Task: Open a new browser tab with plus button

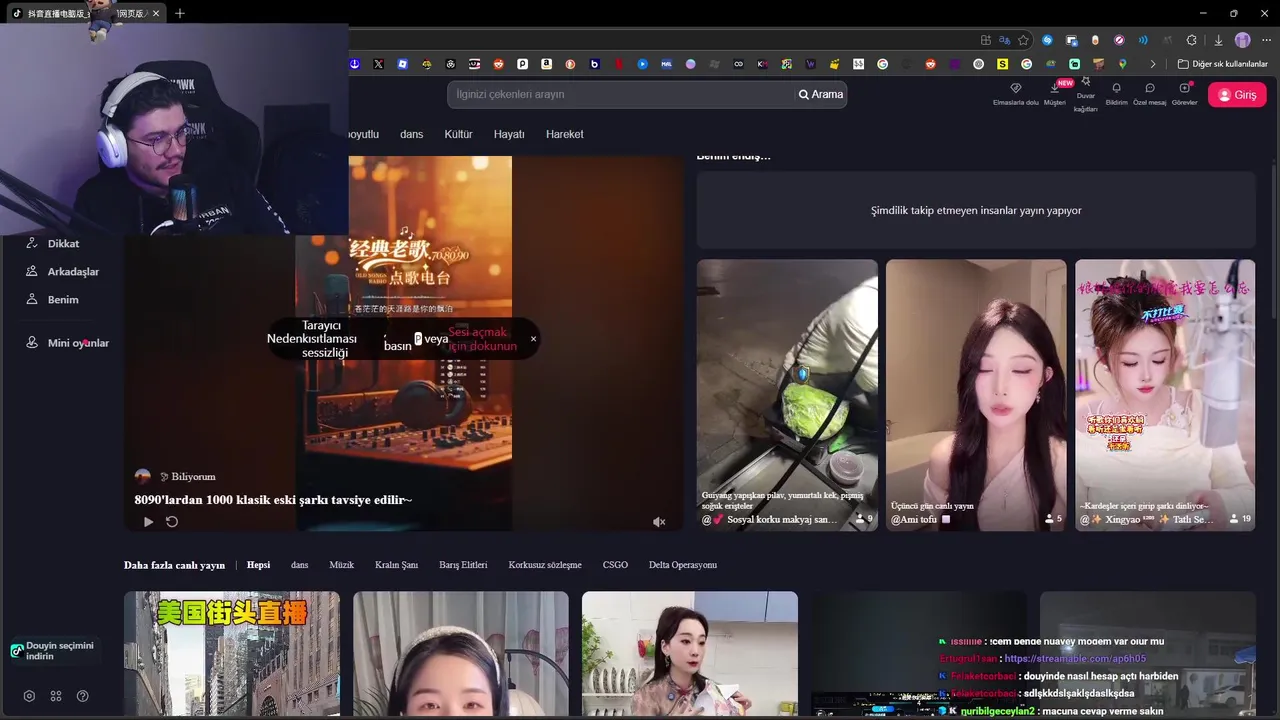Action: point(180,13)
